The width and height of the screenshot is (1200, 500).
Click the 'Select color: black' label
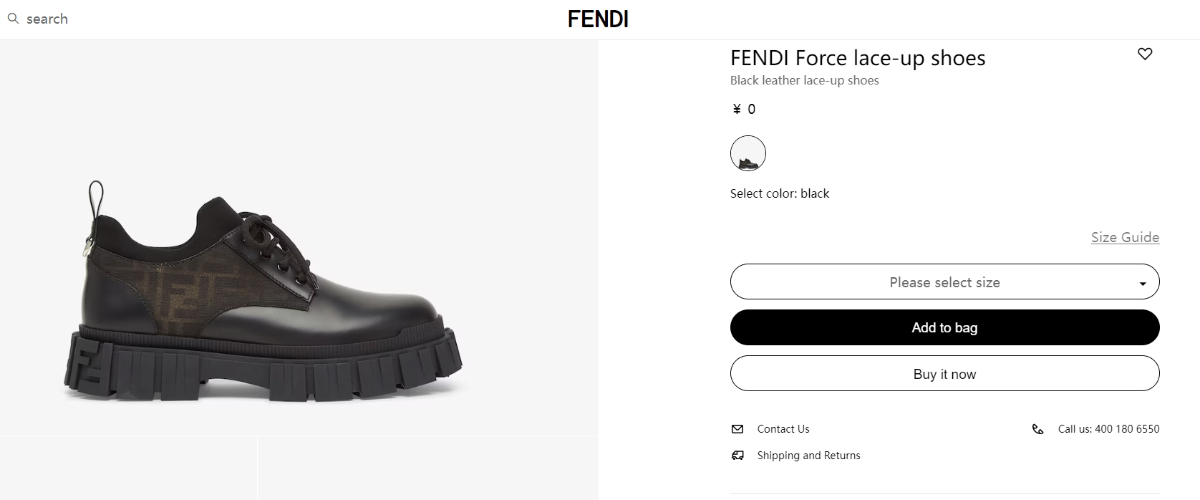click(779, 193)
